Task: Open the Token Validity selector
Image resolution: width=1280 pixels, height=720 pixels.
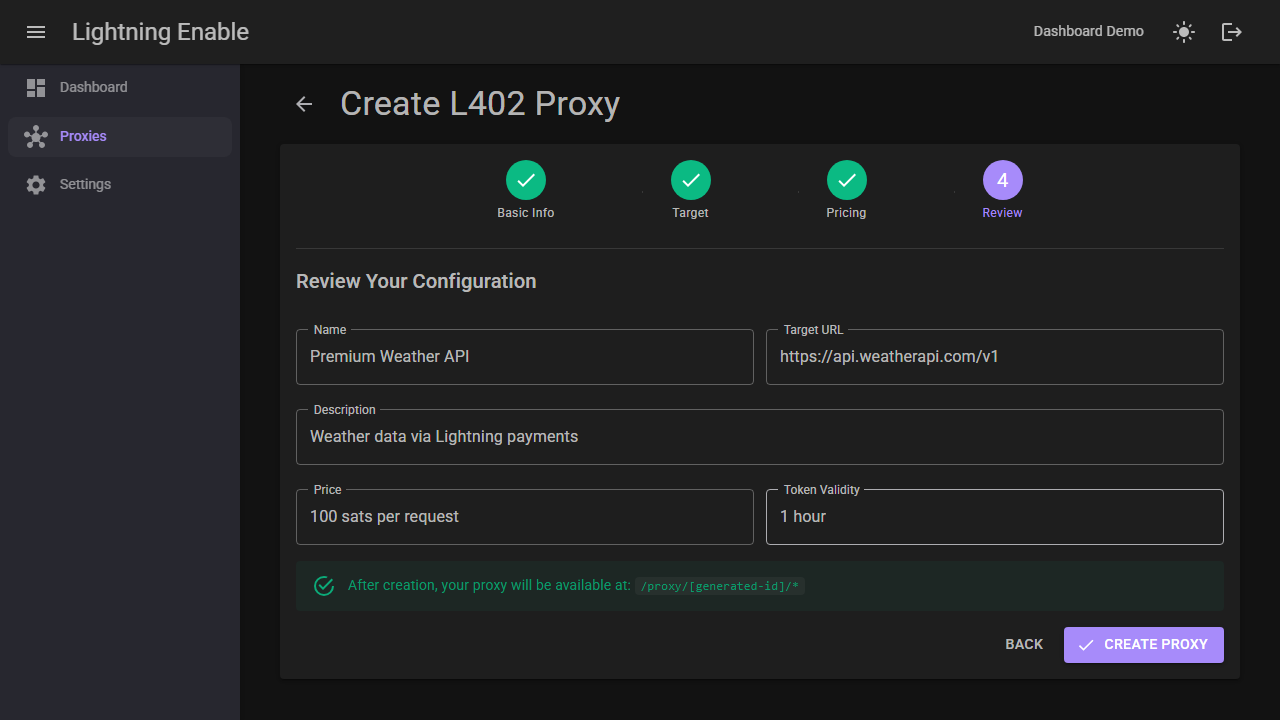Action: (994, 516)
